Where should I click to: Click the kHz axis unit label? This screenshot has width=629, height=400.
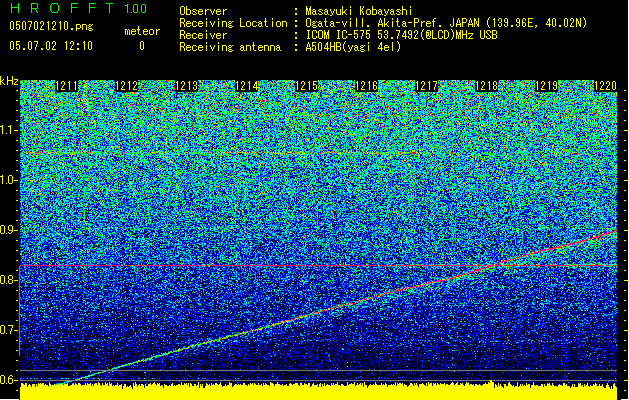(9, 81)
